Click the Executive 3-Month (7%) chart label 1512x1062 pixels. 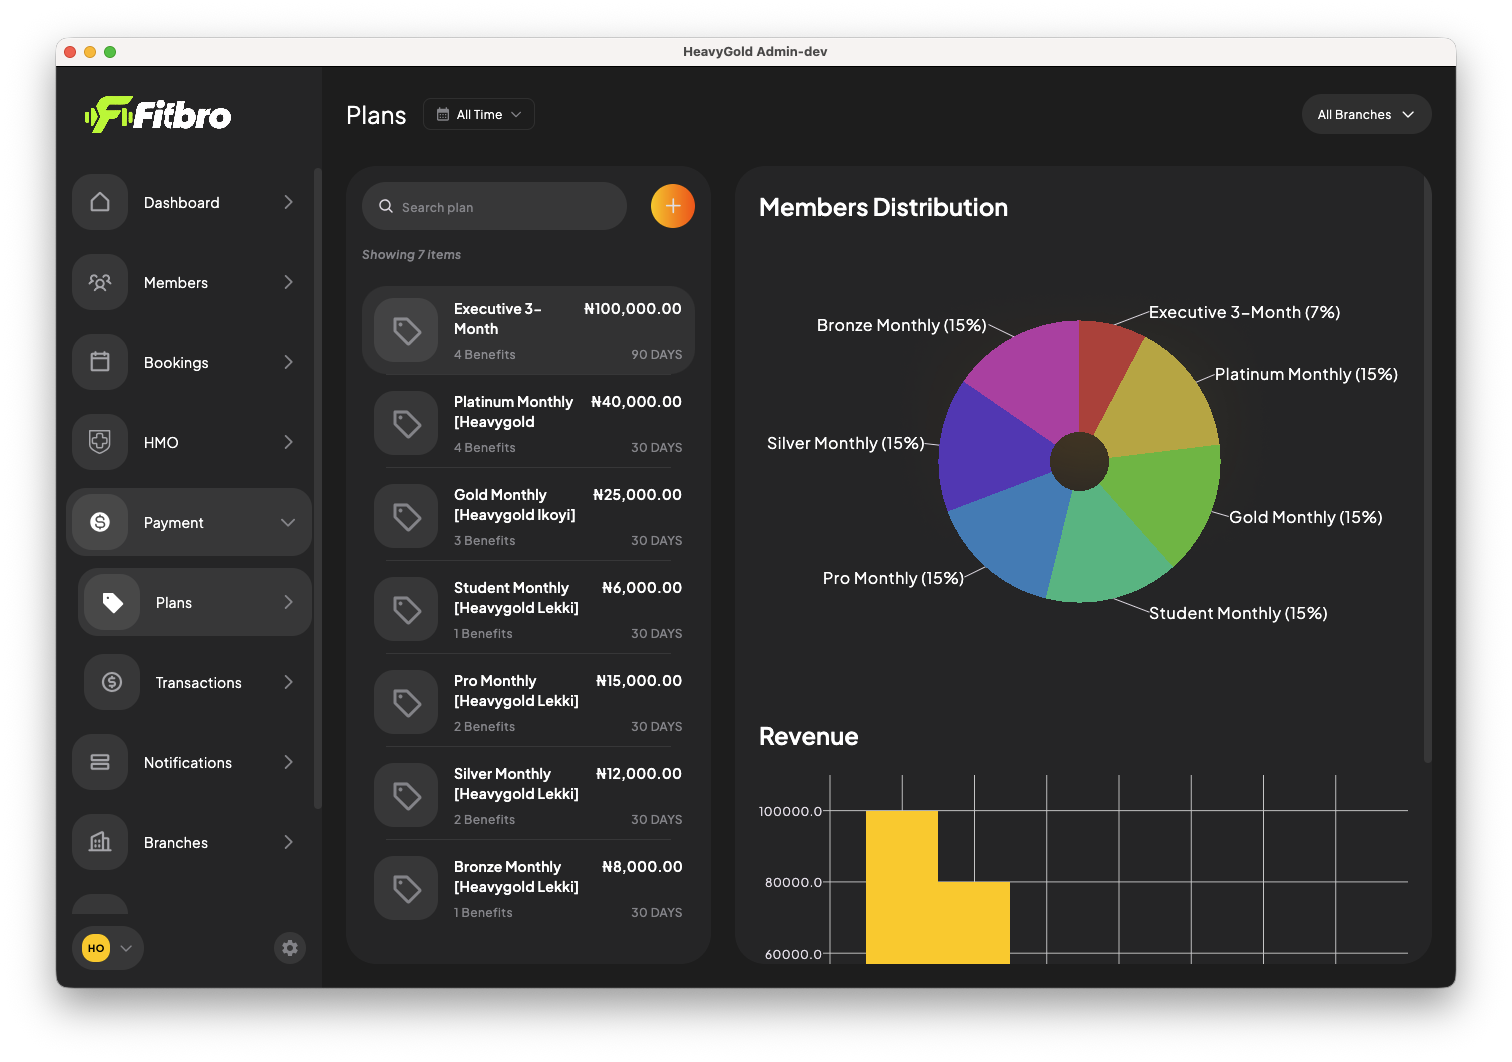(x=1244, y=312)
